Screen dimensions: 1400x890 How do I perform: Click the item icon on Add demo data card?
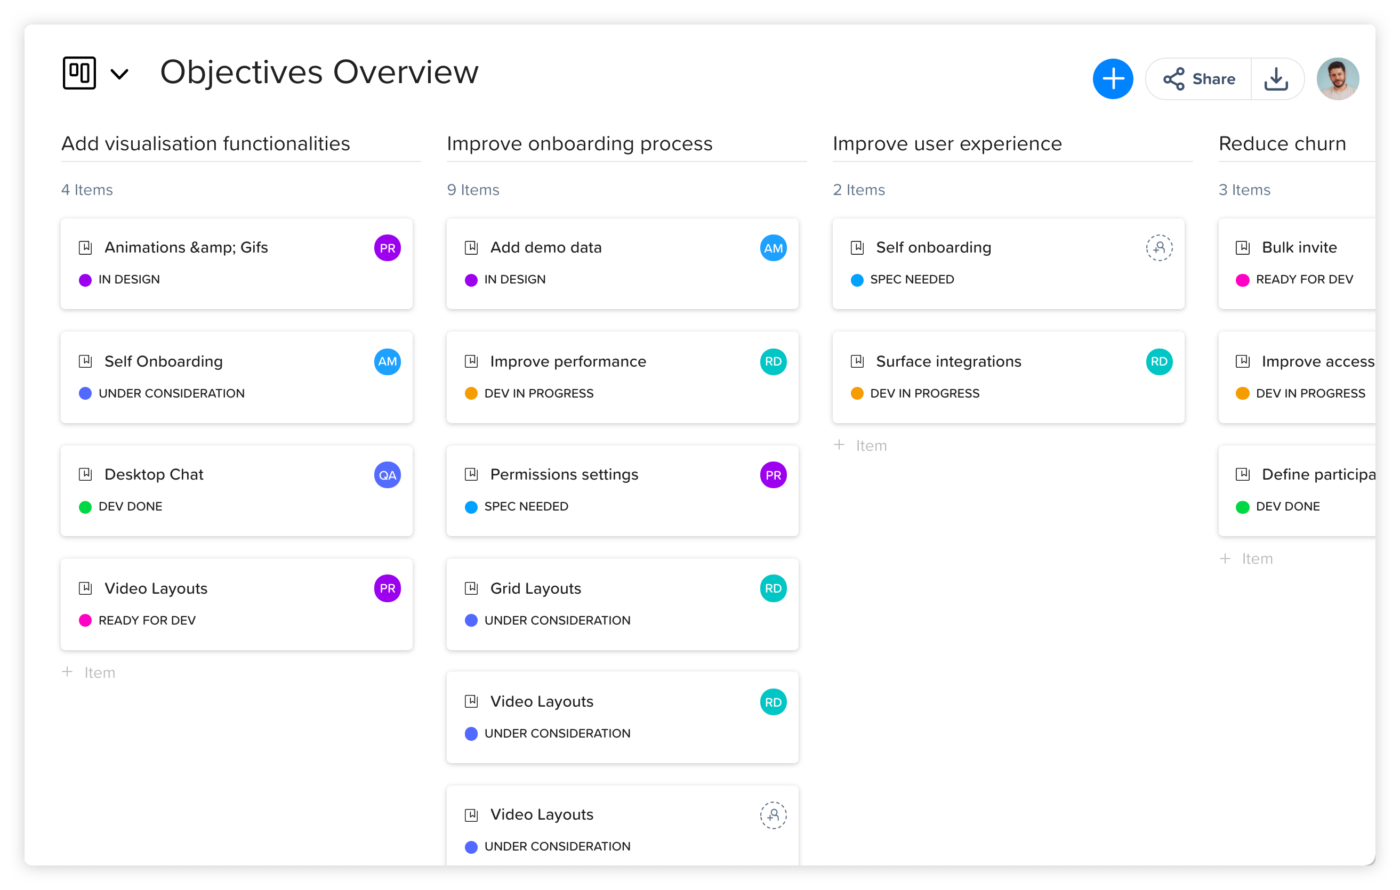tap(471, 248)
